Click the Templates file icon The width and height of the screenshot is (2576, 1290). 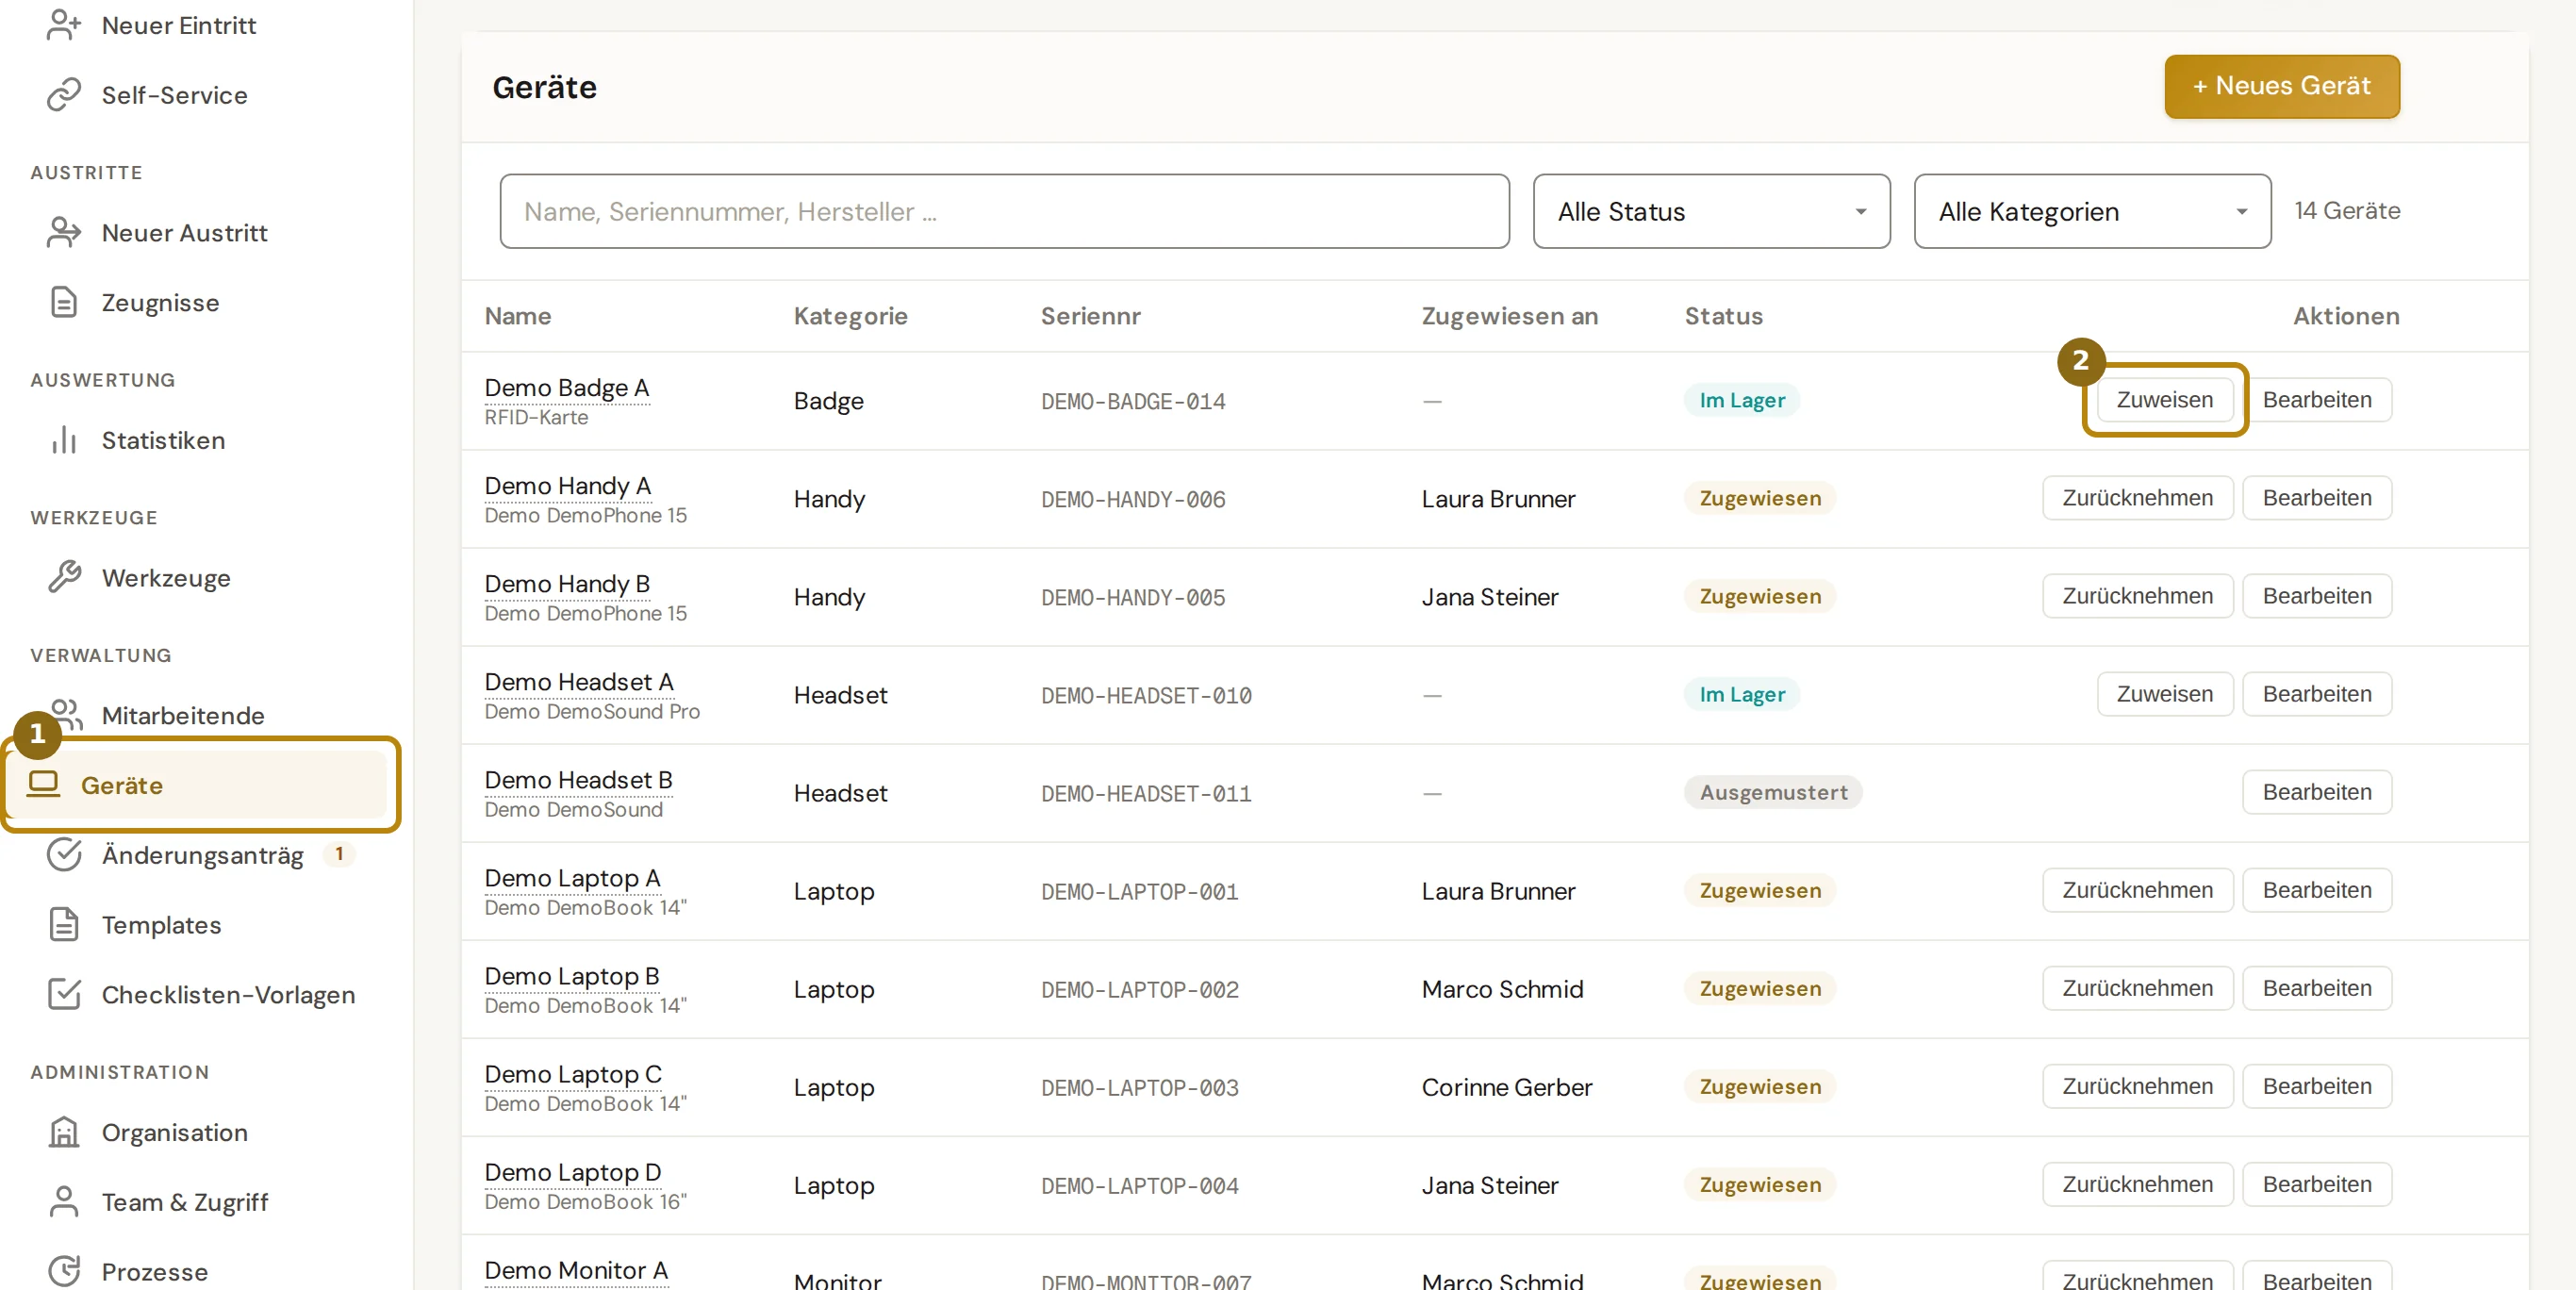pos(64,925)
